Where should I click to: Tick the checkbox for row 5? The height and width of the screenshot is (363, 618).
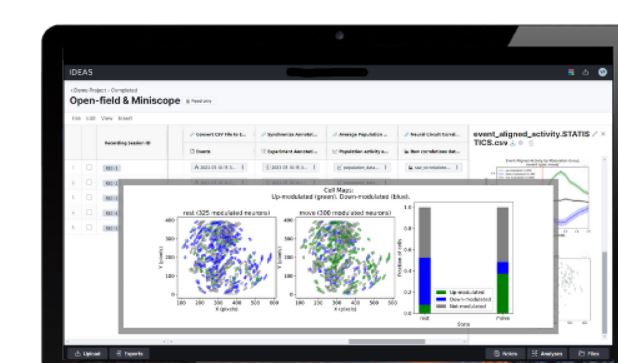(x=89, y=227)
